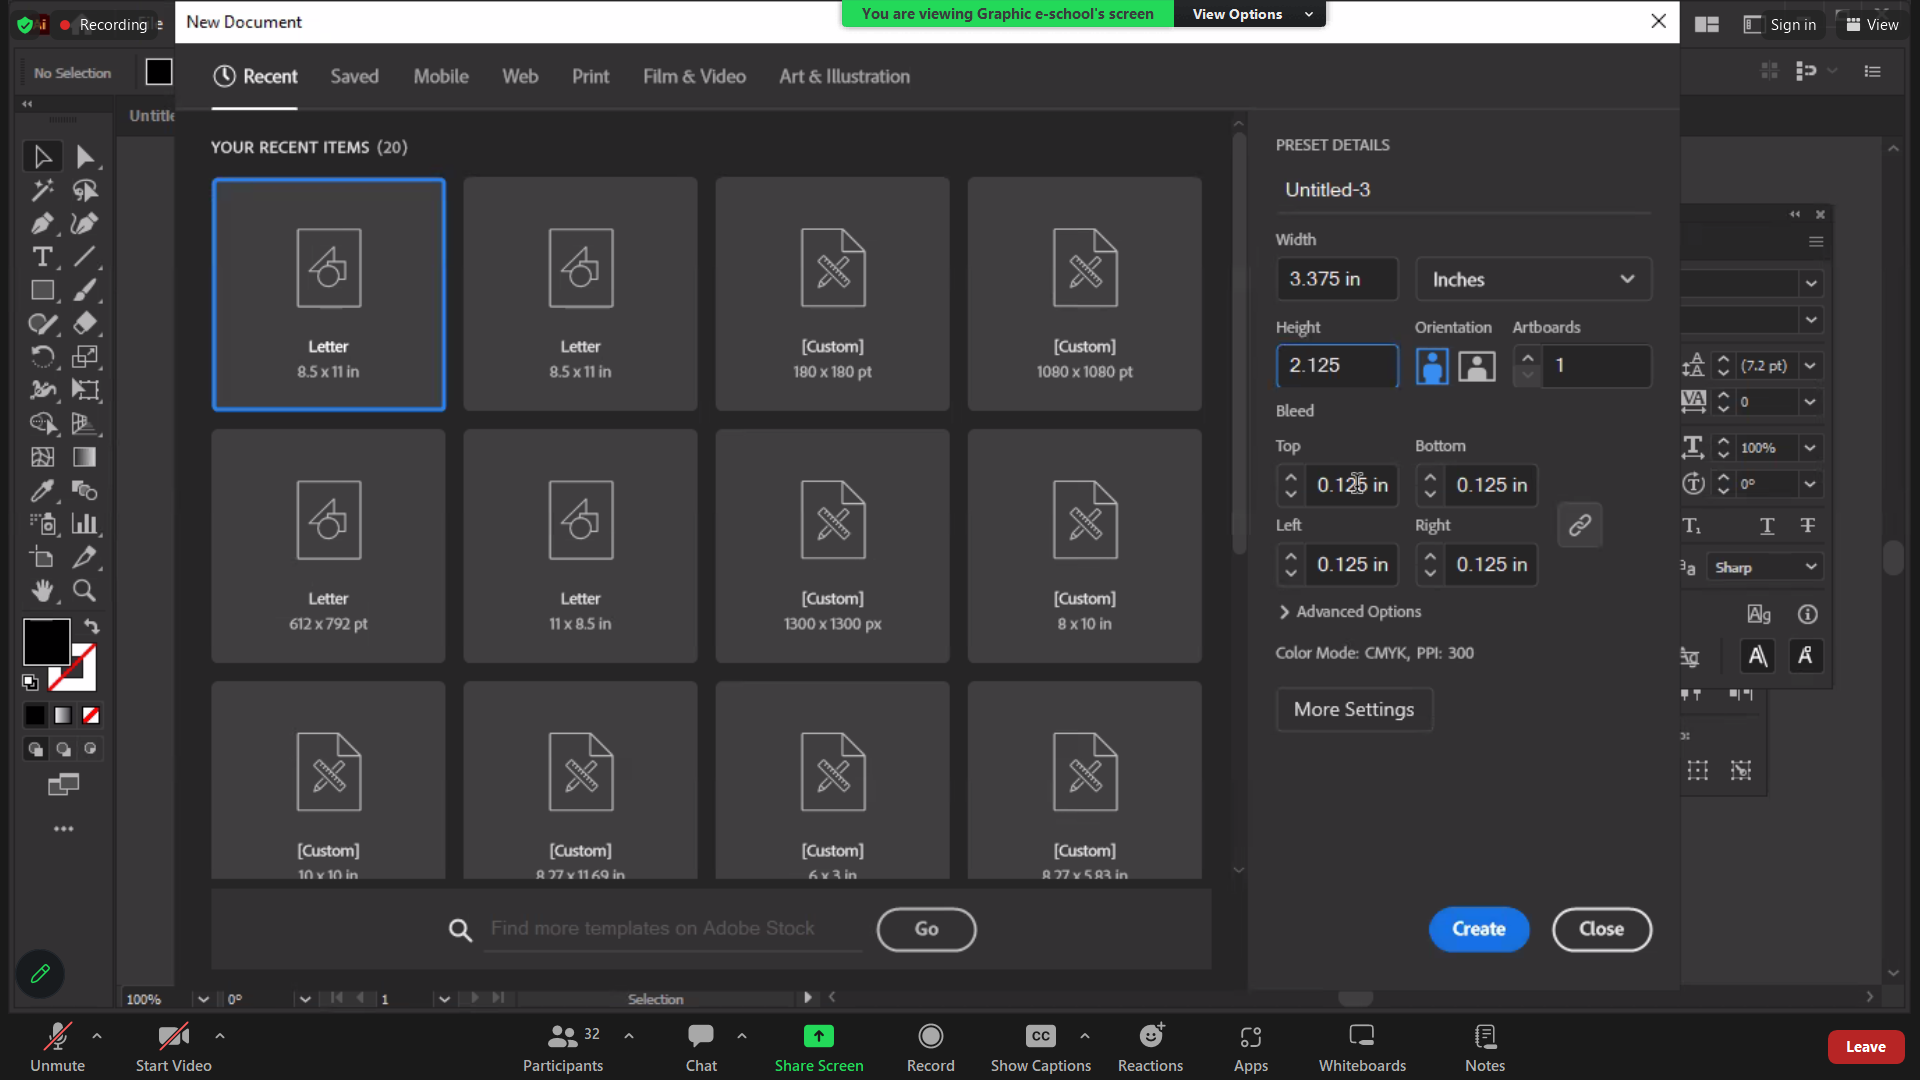The image size is (1920, 1080).
Task: Open Edit Toolbar three dots
Action: click(x=63, y=829)
